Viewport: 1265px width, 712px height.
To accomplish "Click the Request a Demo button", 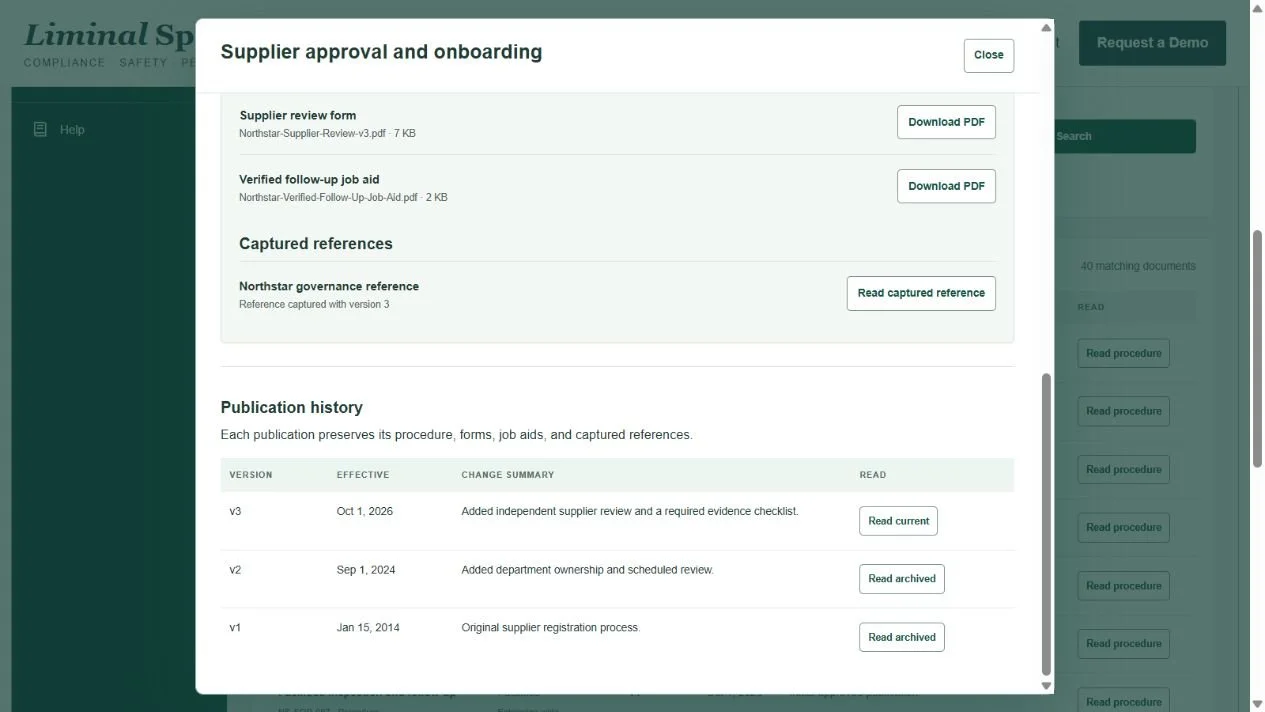I will (x=1152, y=43).
